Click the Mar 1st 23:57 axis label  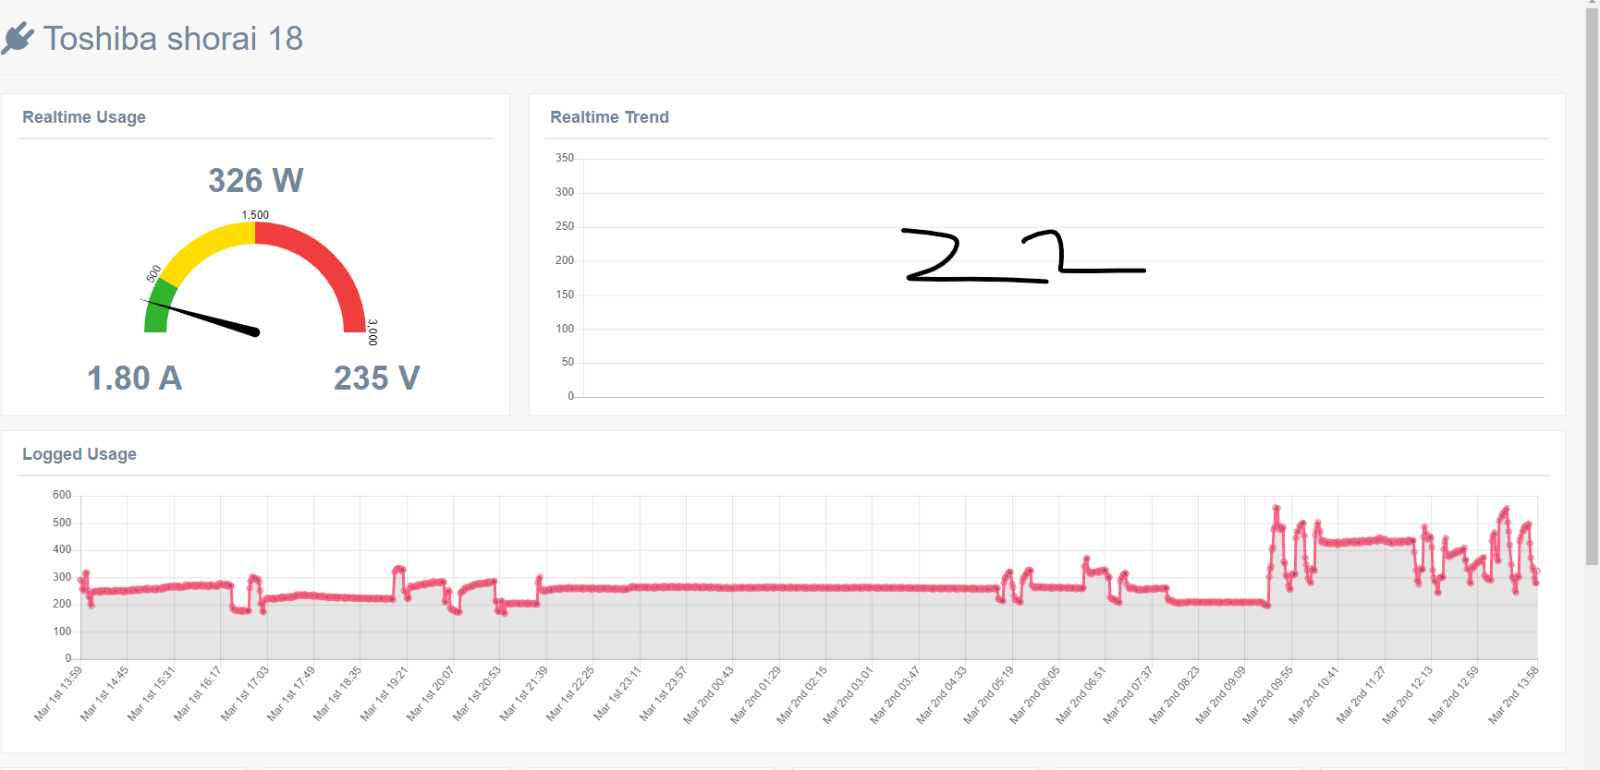coord(663,693)
